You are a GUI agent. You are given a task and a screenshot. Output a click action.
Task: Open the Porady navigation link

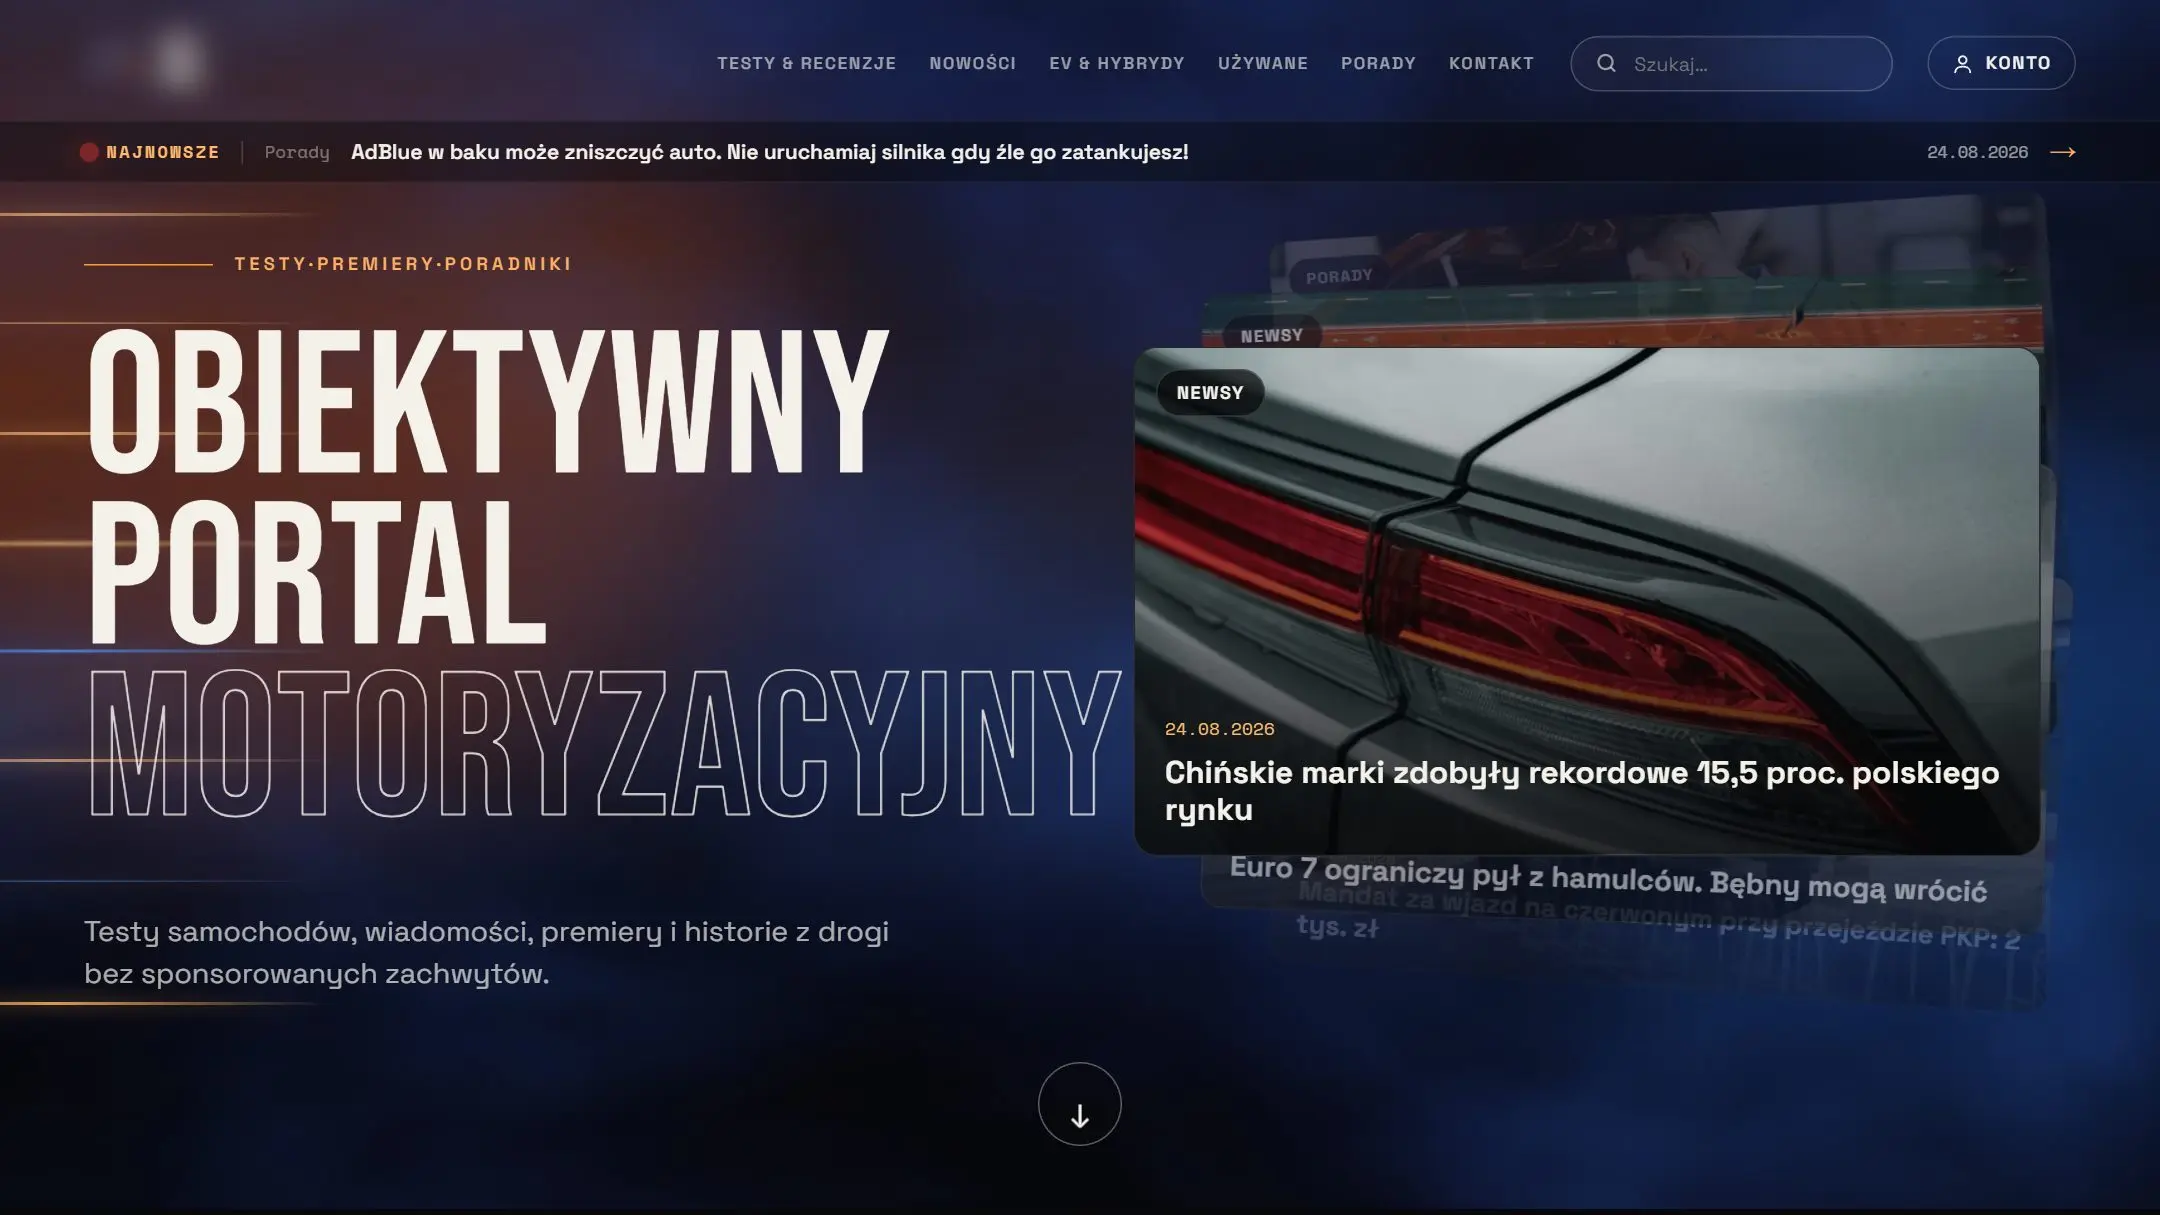tap(1378, 64)
